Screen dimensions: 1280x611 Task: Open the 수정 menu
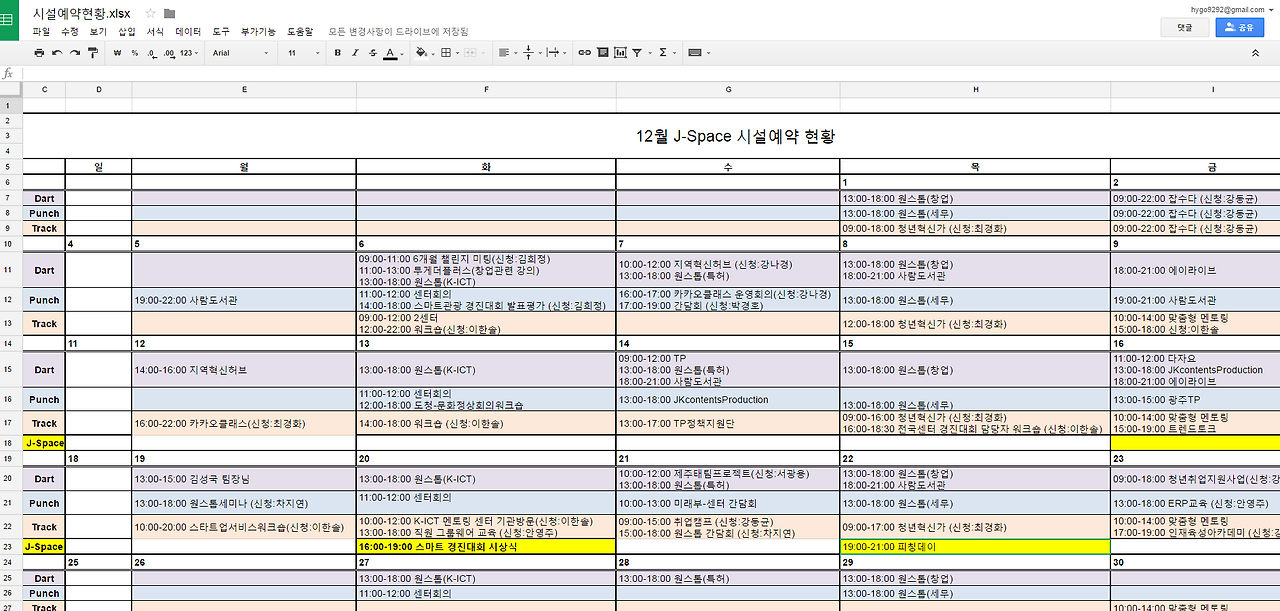pyautogui.click(x=69, y=32)
